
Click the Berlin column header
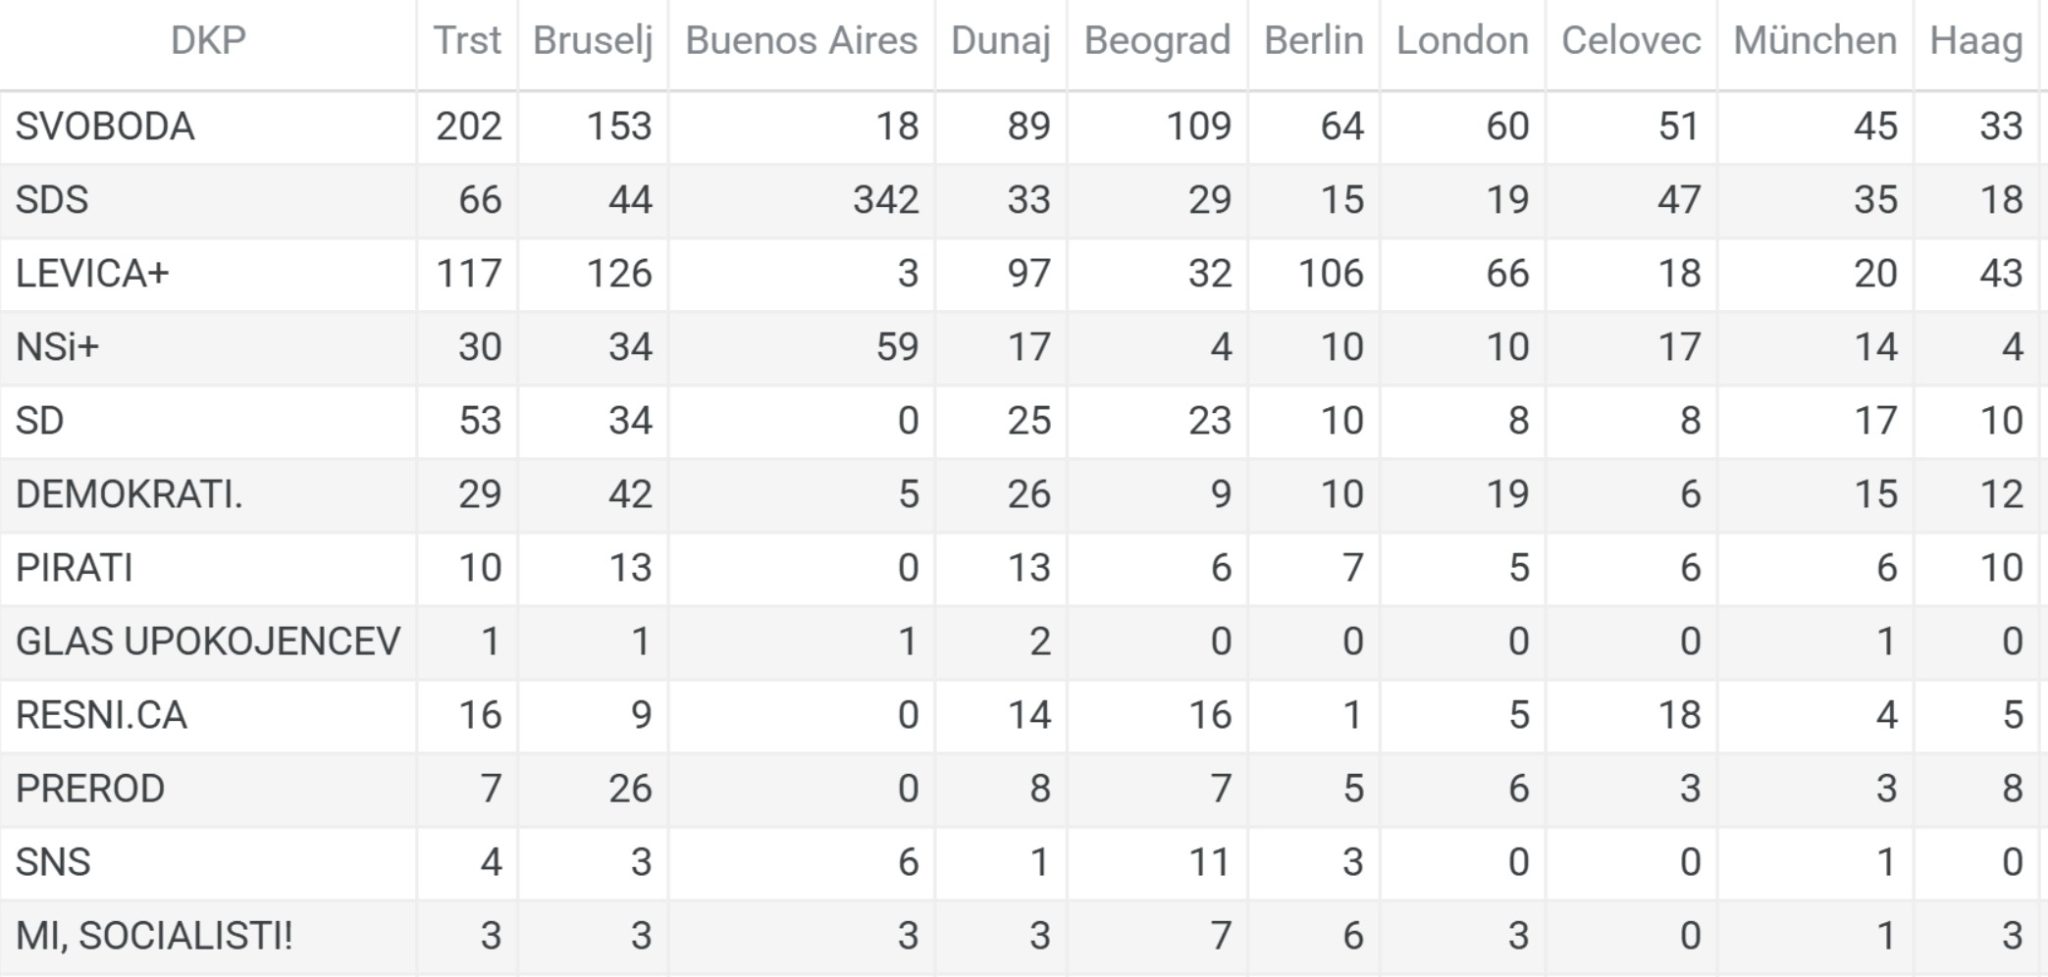click(x=1313, y=41)
